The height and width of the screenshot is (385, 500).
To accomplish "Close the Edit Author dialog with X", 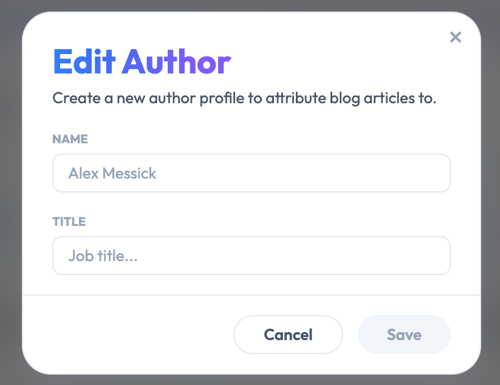I will pos(455,37).
